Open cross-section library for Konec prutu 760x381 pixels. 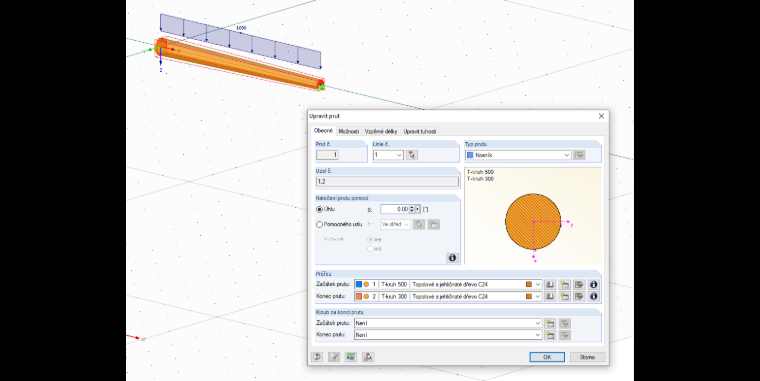tap(550, 296)
